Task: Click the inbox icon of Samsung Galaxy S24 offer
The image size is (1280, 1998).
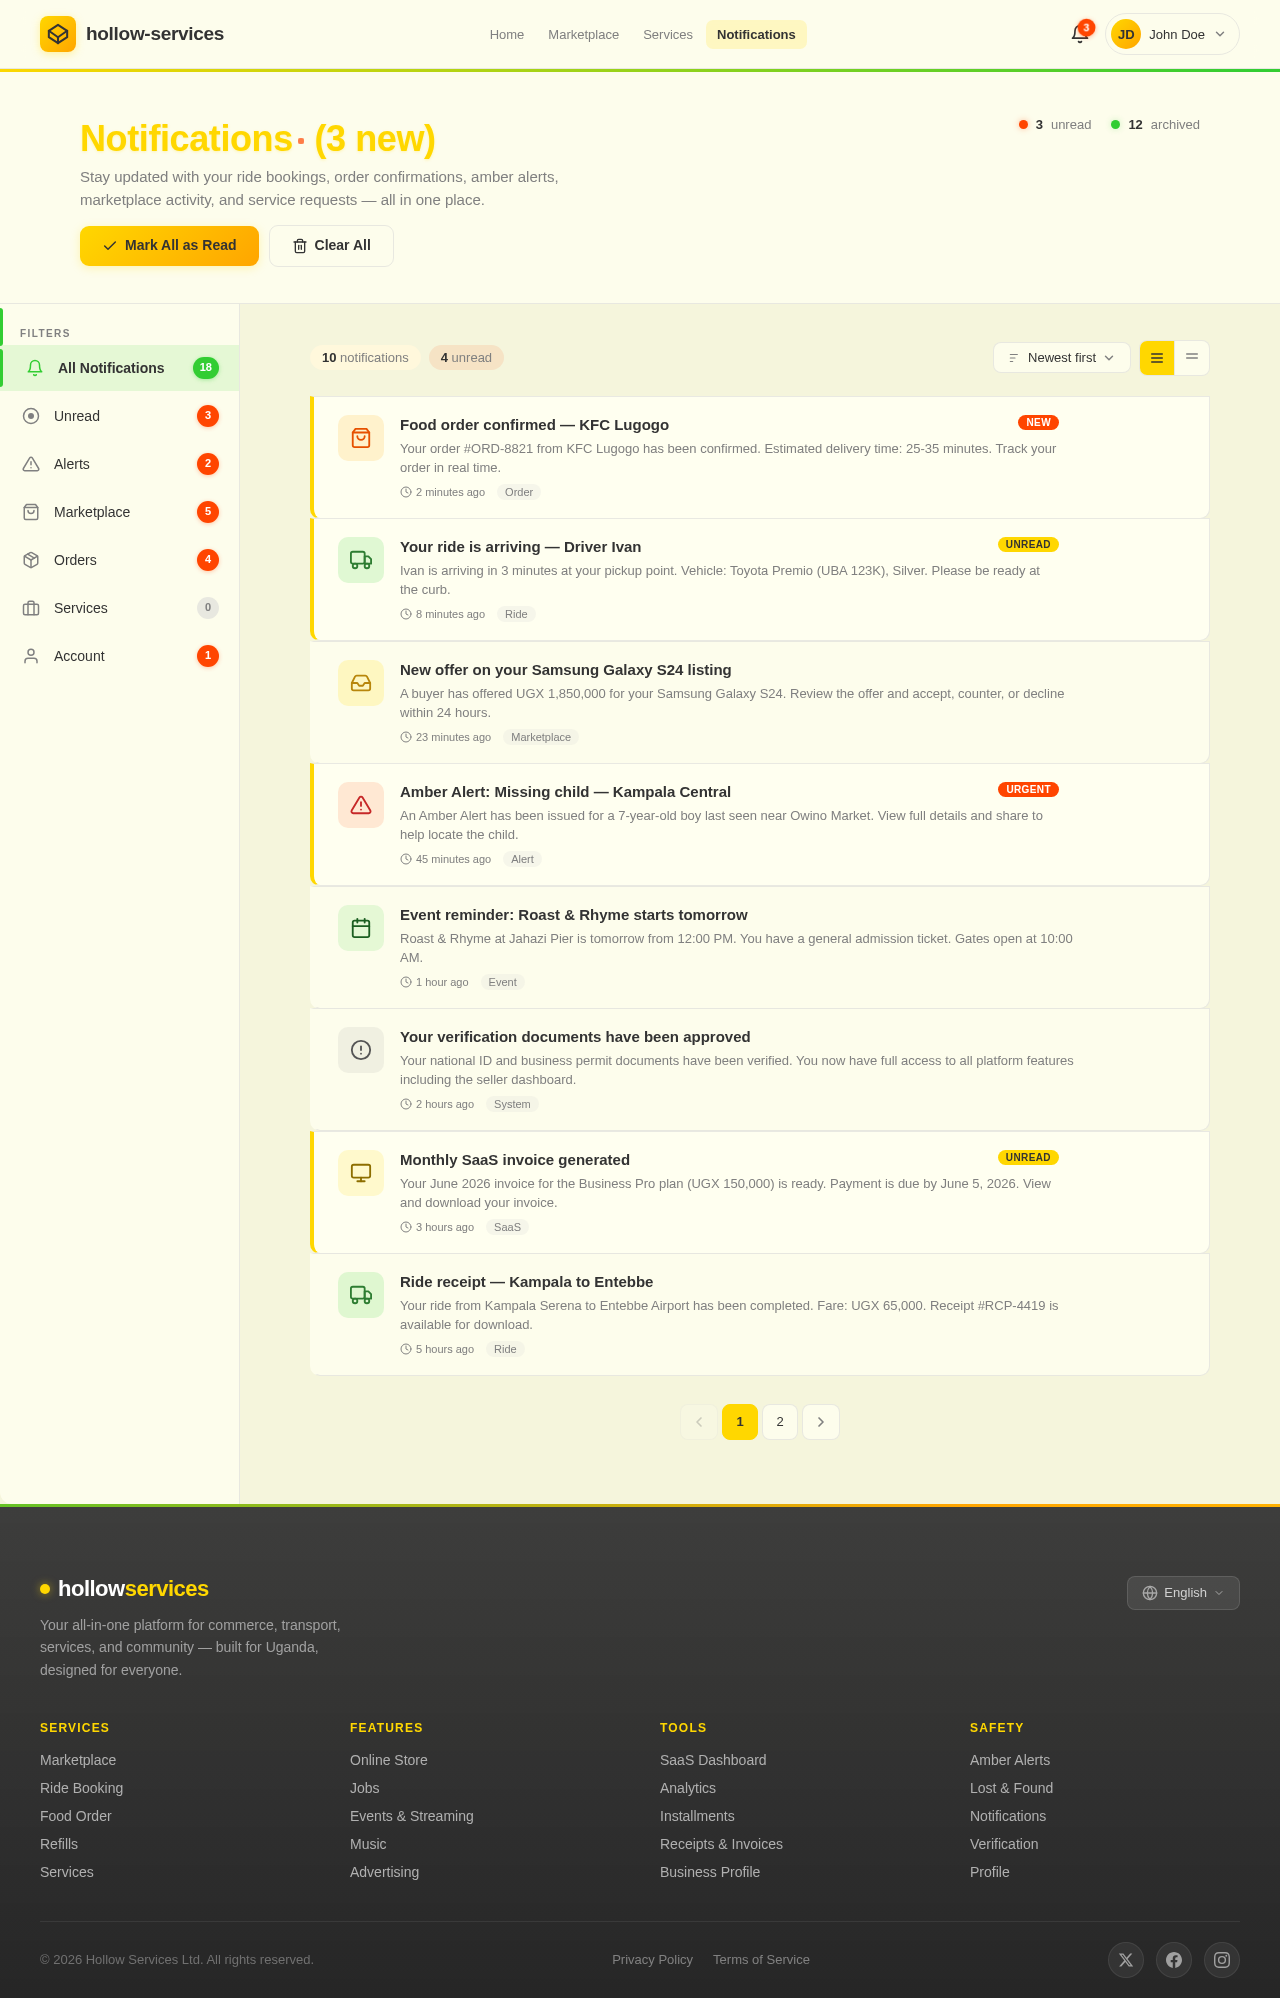Action: click(361, 683)
